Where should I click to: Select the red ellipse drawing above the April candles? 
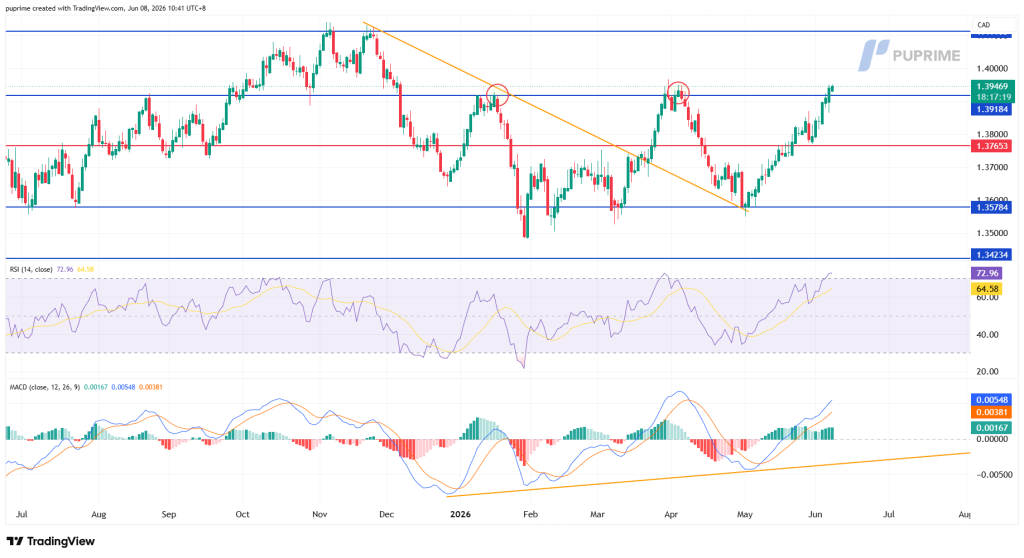[x=679, y=93]
